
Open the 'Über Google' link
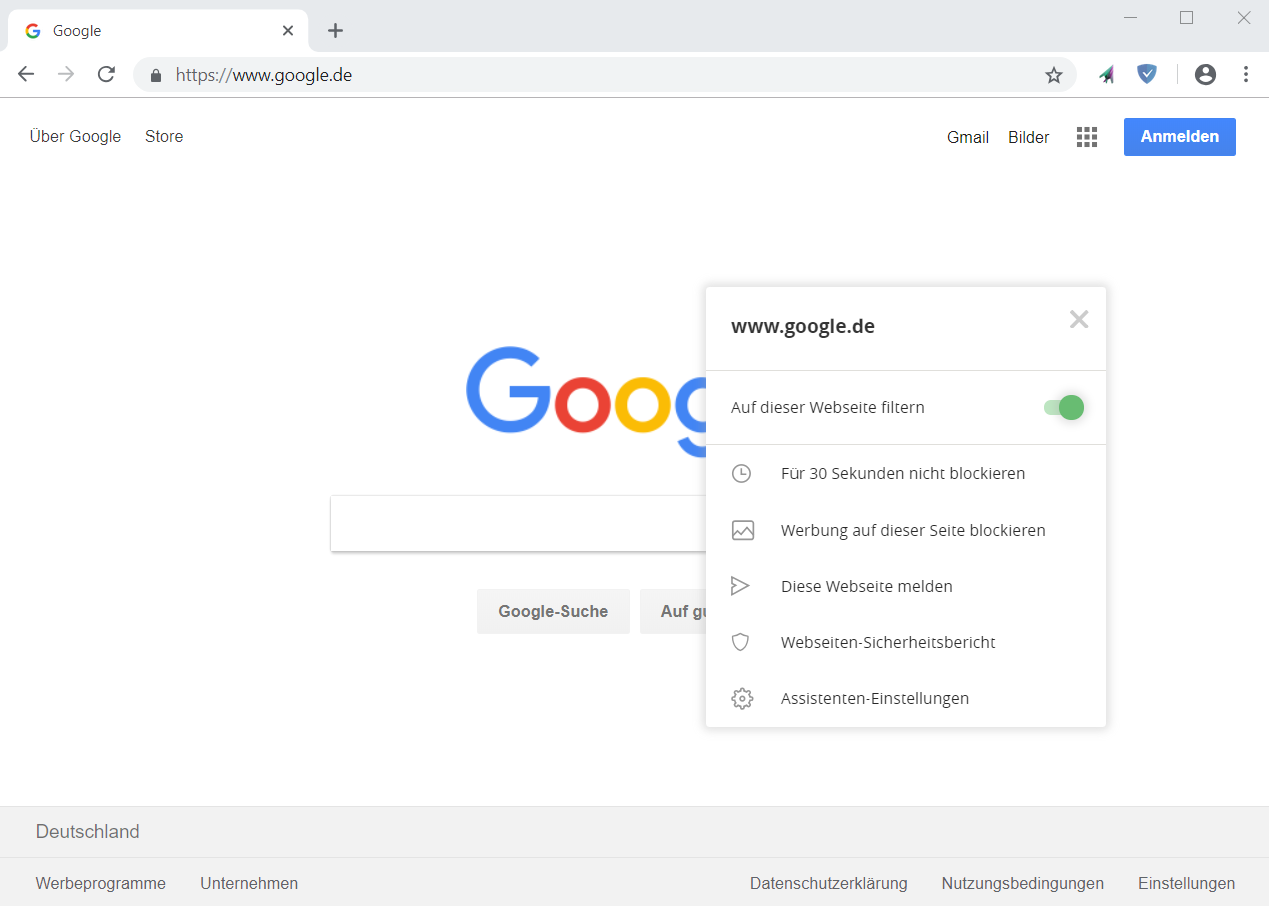[75, 137]
